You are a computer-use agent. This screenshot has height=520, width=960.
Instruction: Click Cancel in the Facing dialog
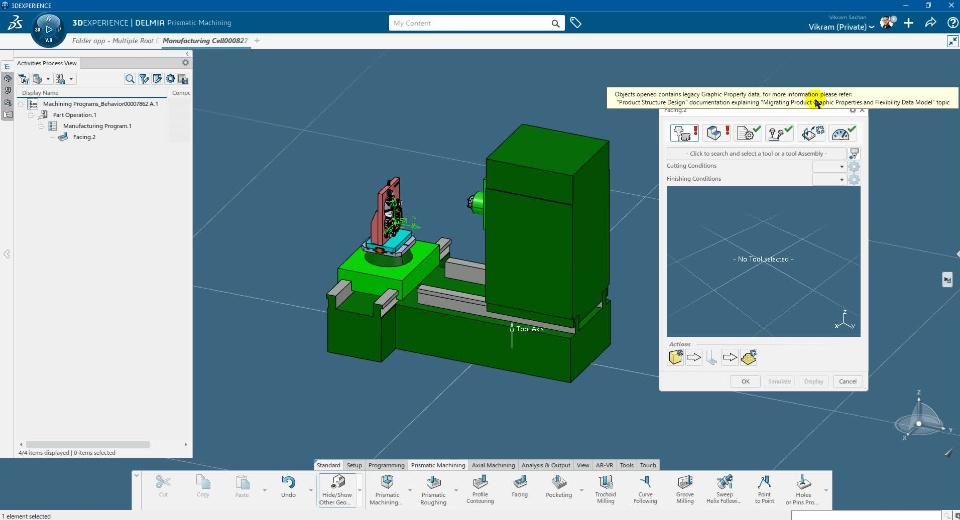pos(847,381)
